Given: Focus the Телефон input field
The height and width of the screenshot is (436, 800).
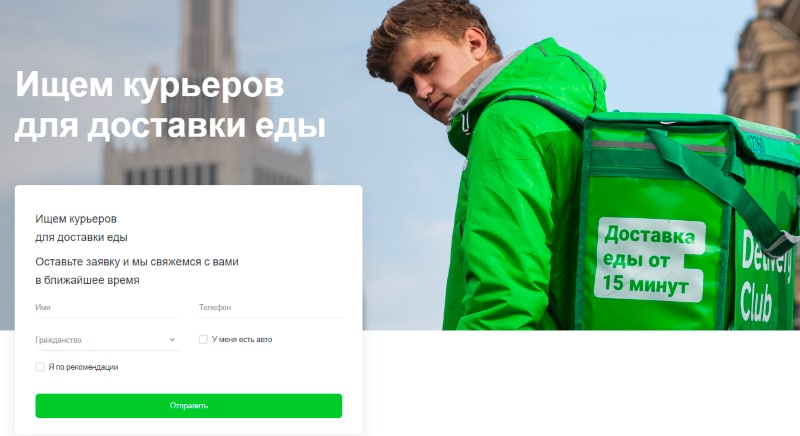Looking at the screenshot, I should [x=270, y=308].
